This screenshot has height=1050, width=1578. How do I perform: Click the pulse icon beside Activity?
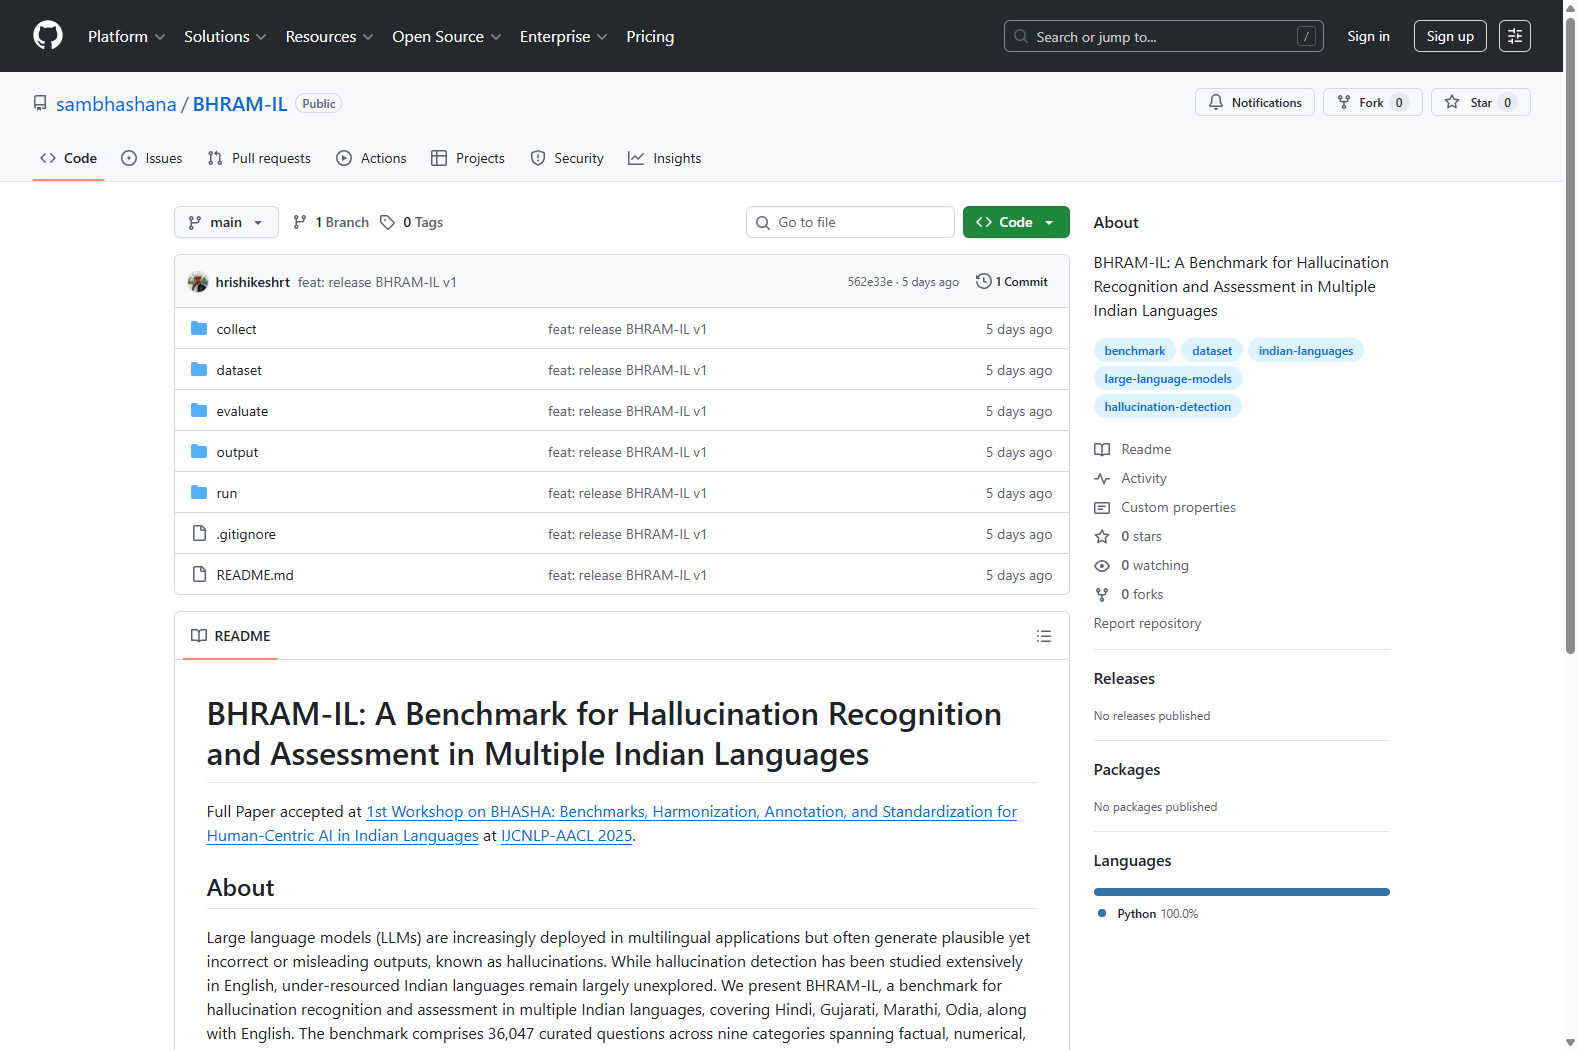coord(1102,479)
